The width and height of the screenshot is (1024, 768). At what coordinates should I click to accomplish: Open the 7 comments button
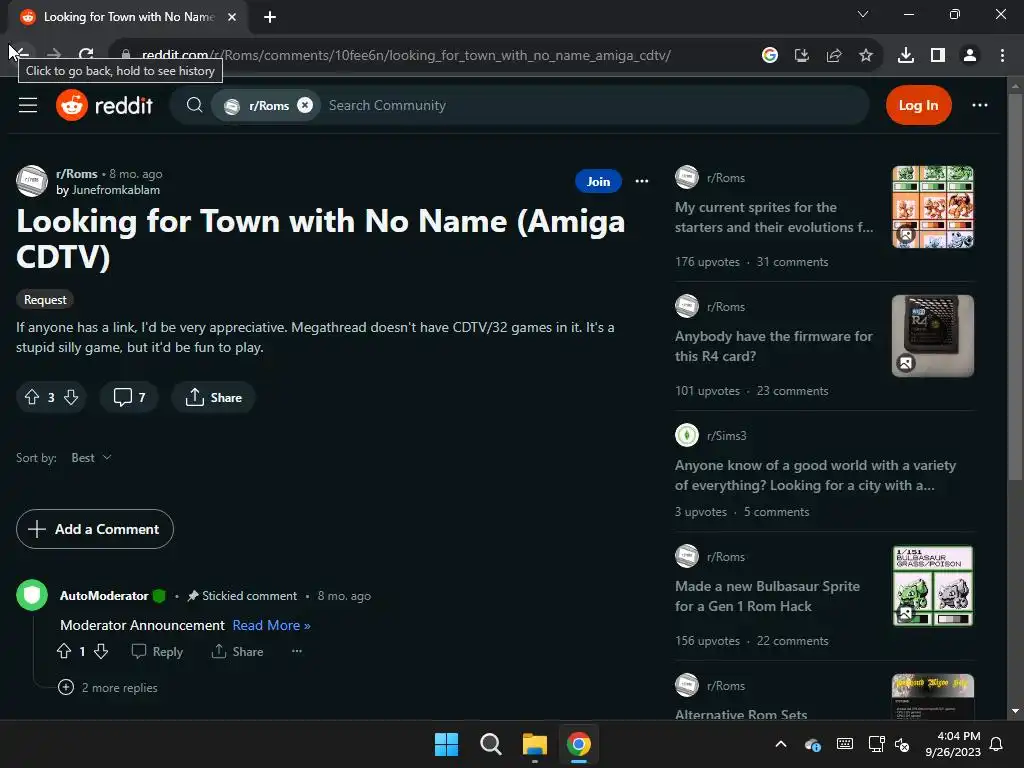tap(129, 397)
